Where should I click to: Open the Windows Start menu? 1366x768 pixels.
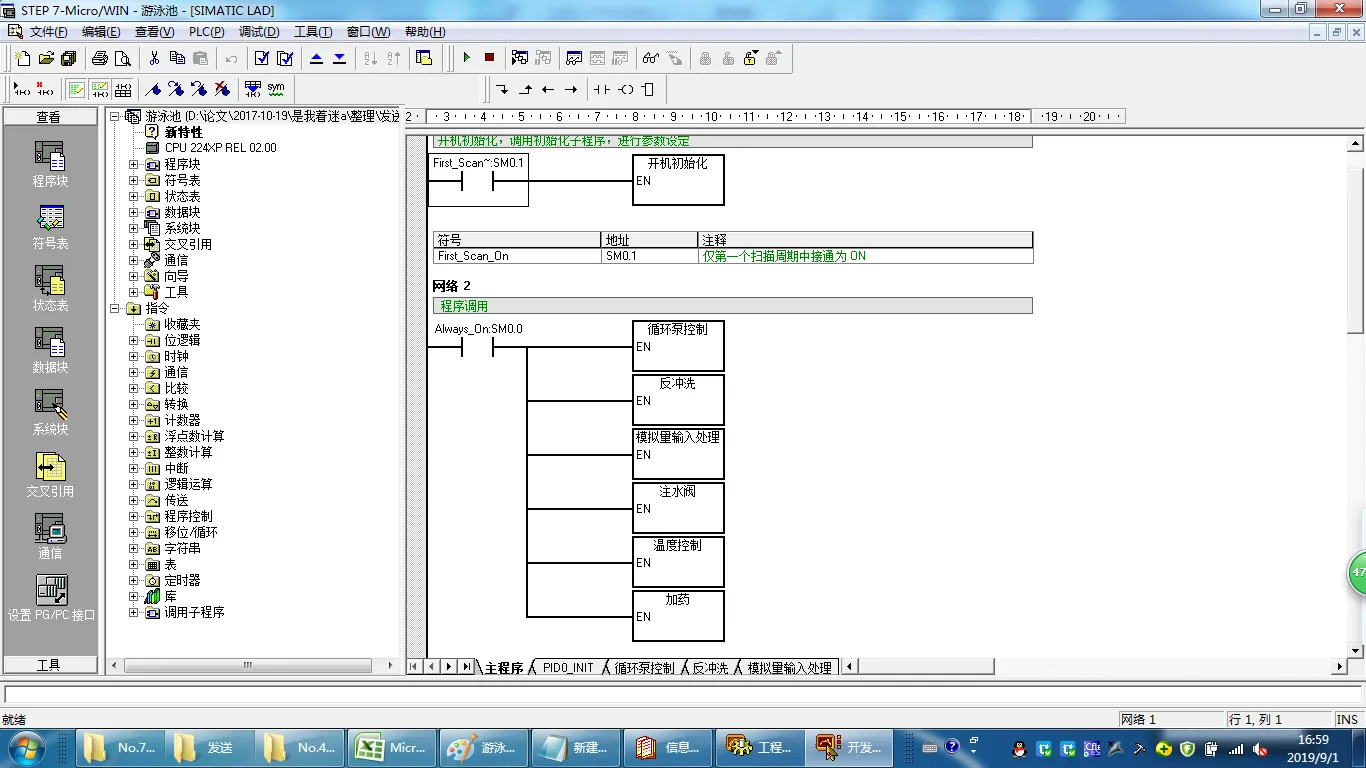point(25,748)
